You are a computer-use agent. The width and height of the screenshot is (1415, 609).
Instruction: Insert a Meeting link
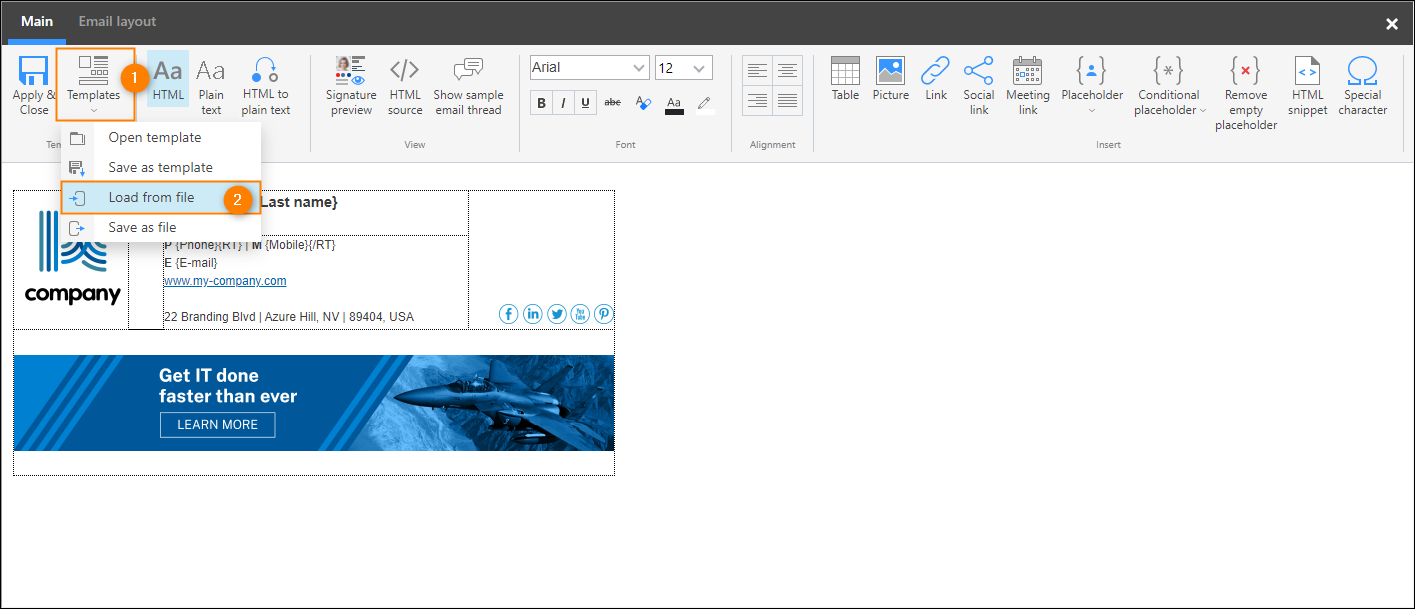tap(1027, 85)
